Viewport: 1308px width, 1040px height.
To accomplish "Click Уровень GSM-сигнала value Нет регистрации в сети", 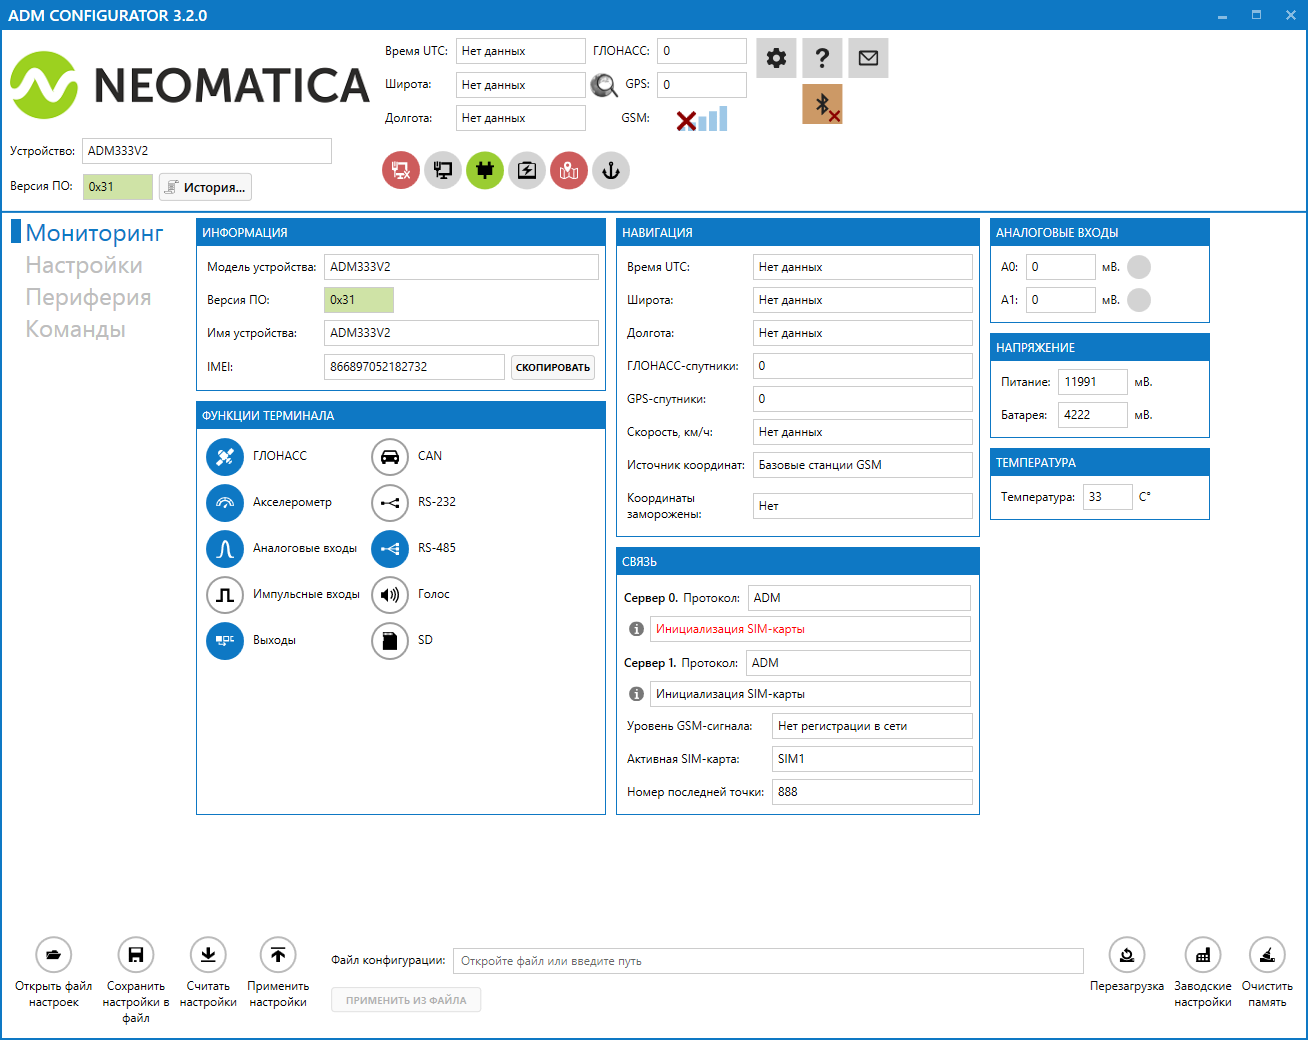I will pos(872,726).
